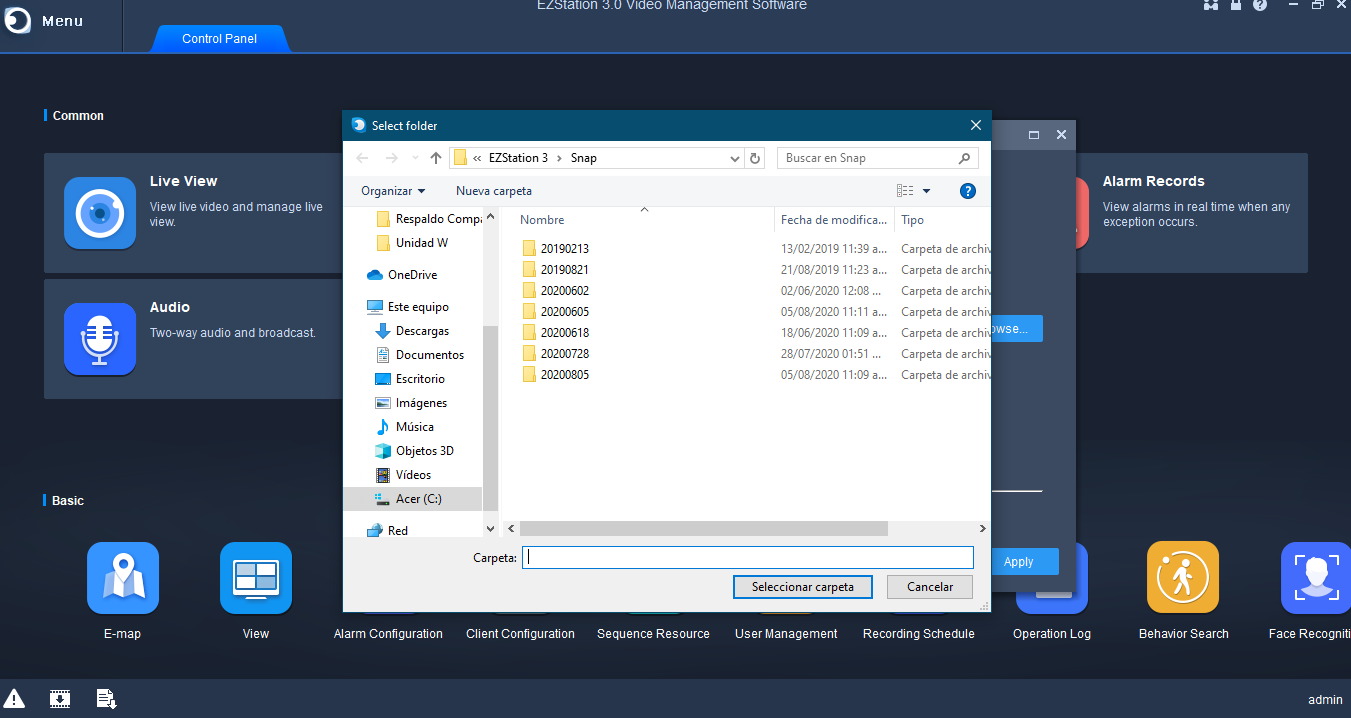Sort by the Tipo column header
This screenshot has width=1351, height=718.
point(912,220)
